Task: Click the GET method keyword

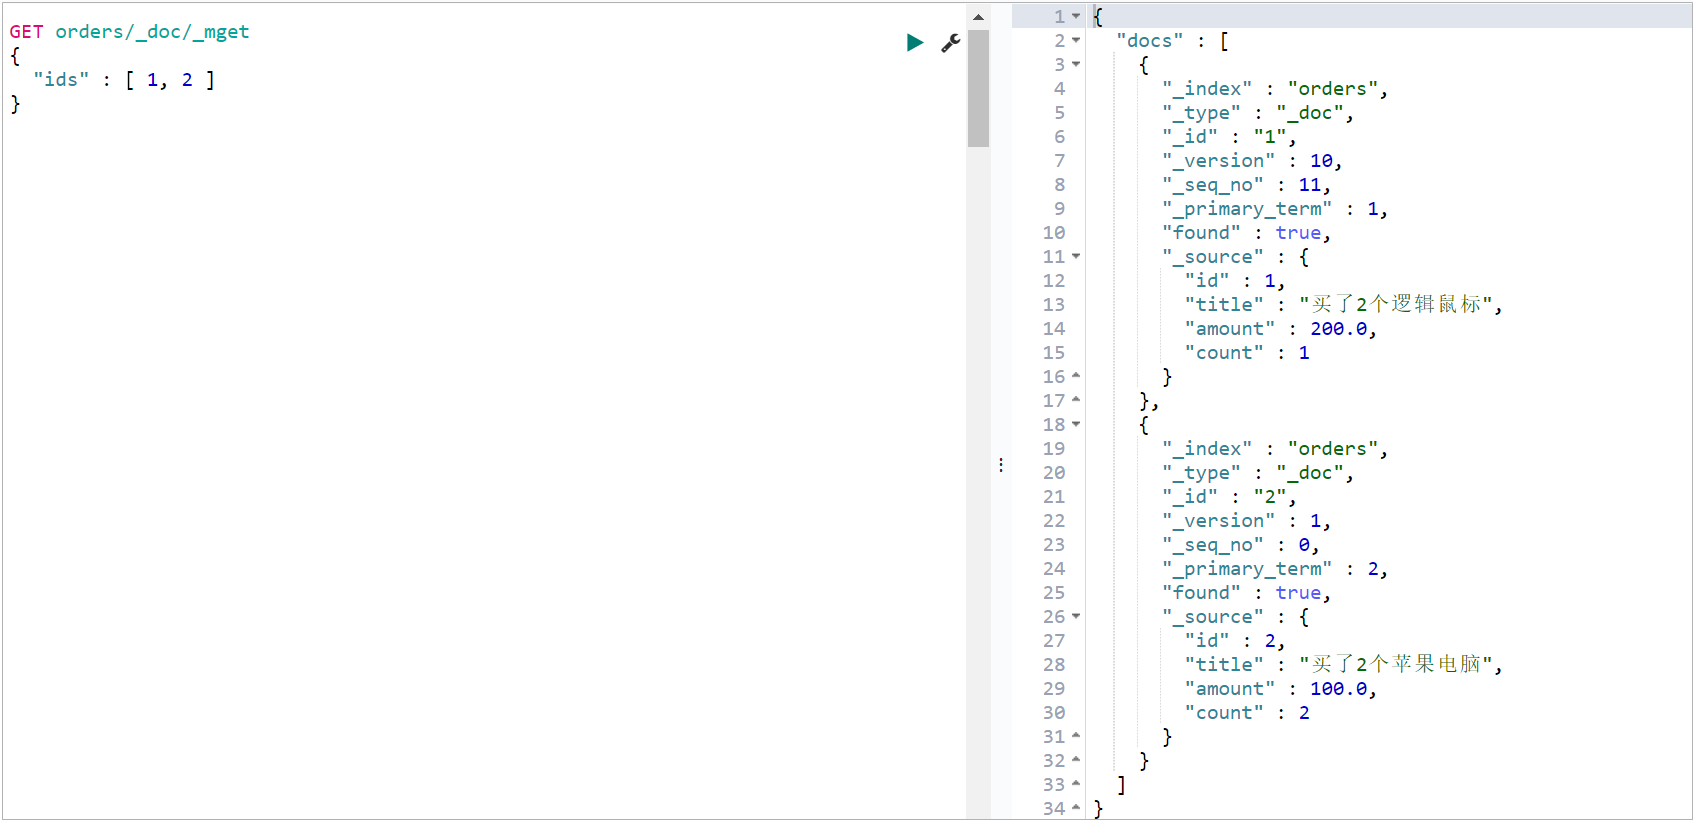Action: point(27,32)
